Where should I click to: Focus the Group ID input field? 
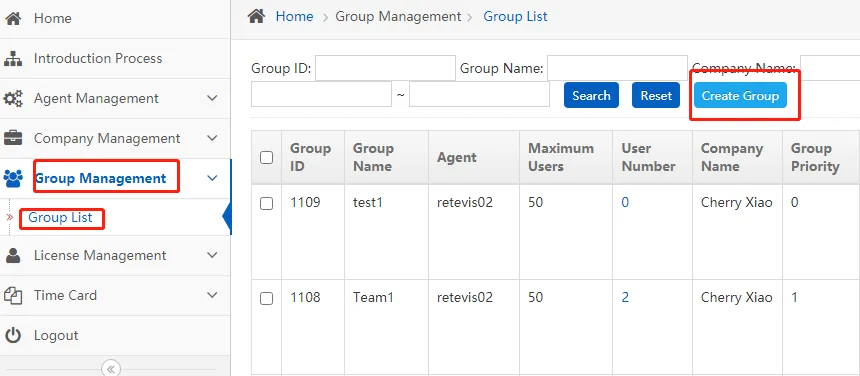386,68
